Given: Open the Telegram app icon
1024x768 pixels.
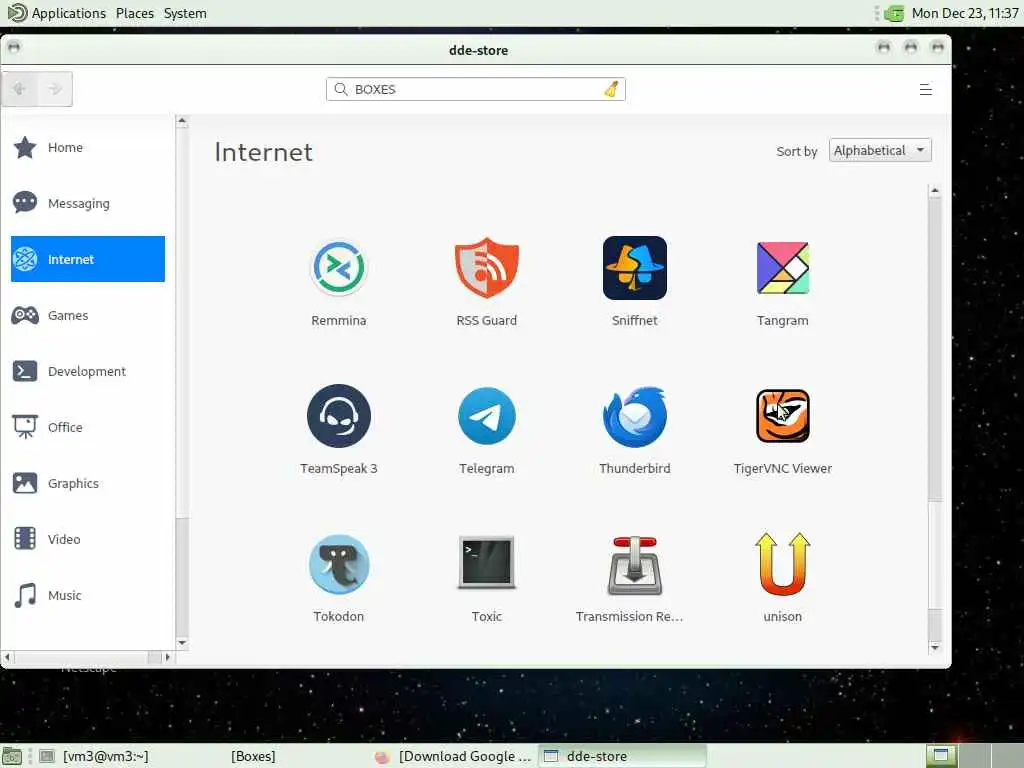Looking at the screenshot, I should pyautogui.click(x=487, y=416).
